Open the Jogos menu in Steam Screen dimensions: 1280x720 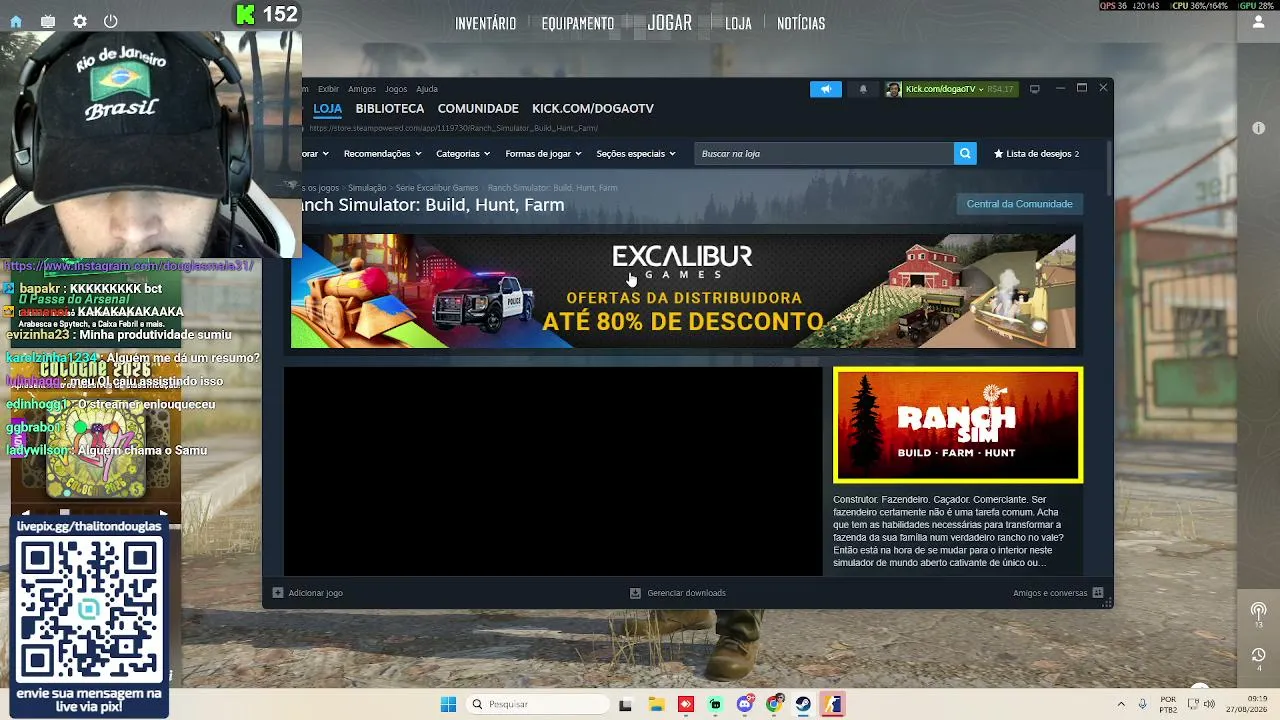click(x=396, y=89)
